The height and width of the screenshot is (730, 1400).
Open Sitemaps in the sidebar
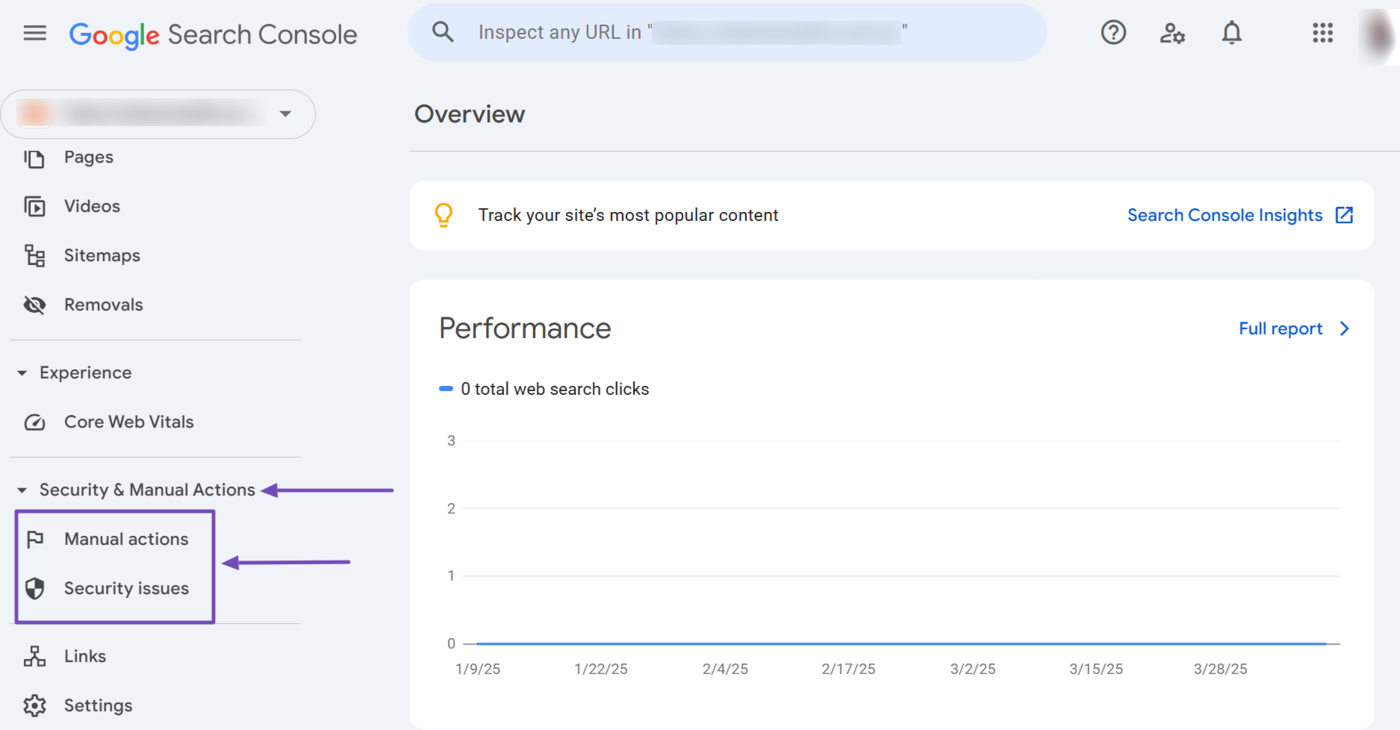(101, 256)
